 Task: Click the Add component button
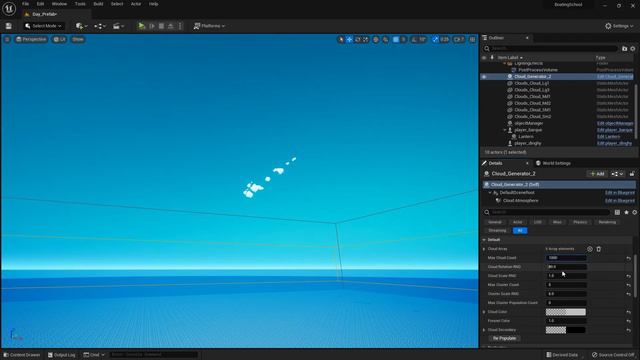(x=597, y=174)
